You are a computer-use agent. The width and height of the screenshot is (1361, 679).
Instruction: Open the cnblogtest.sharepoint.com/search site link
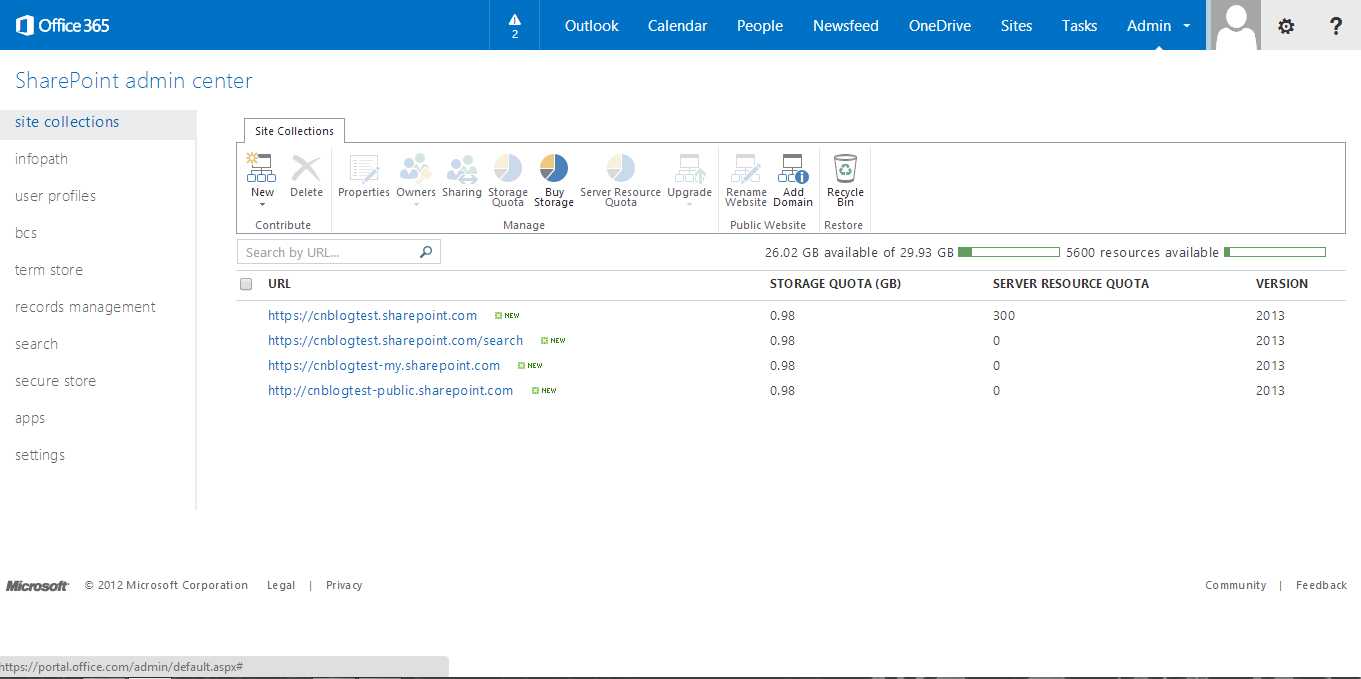coord(395,341)
